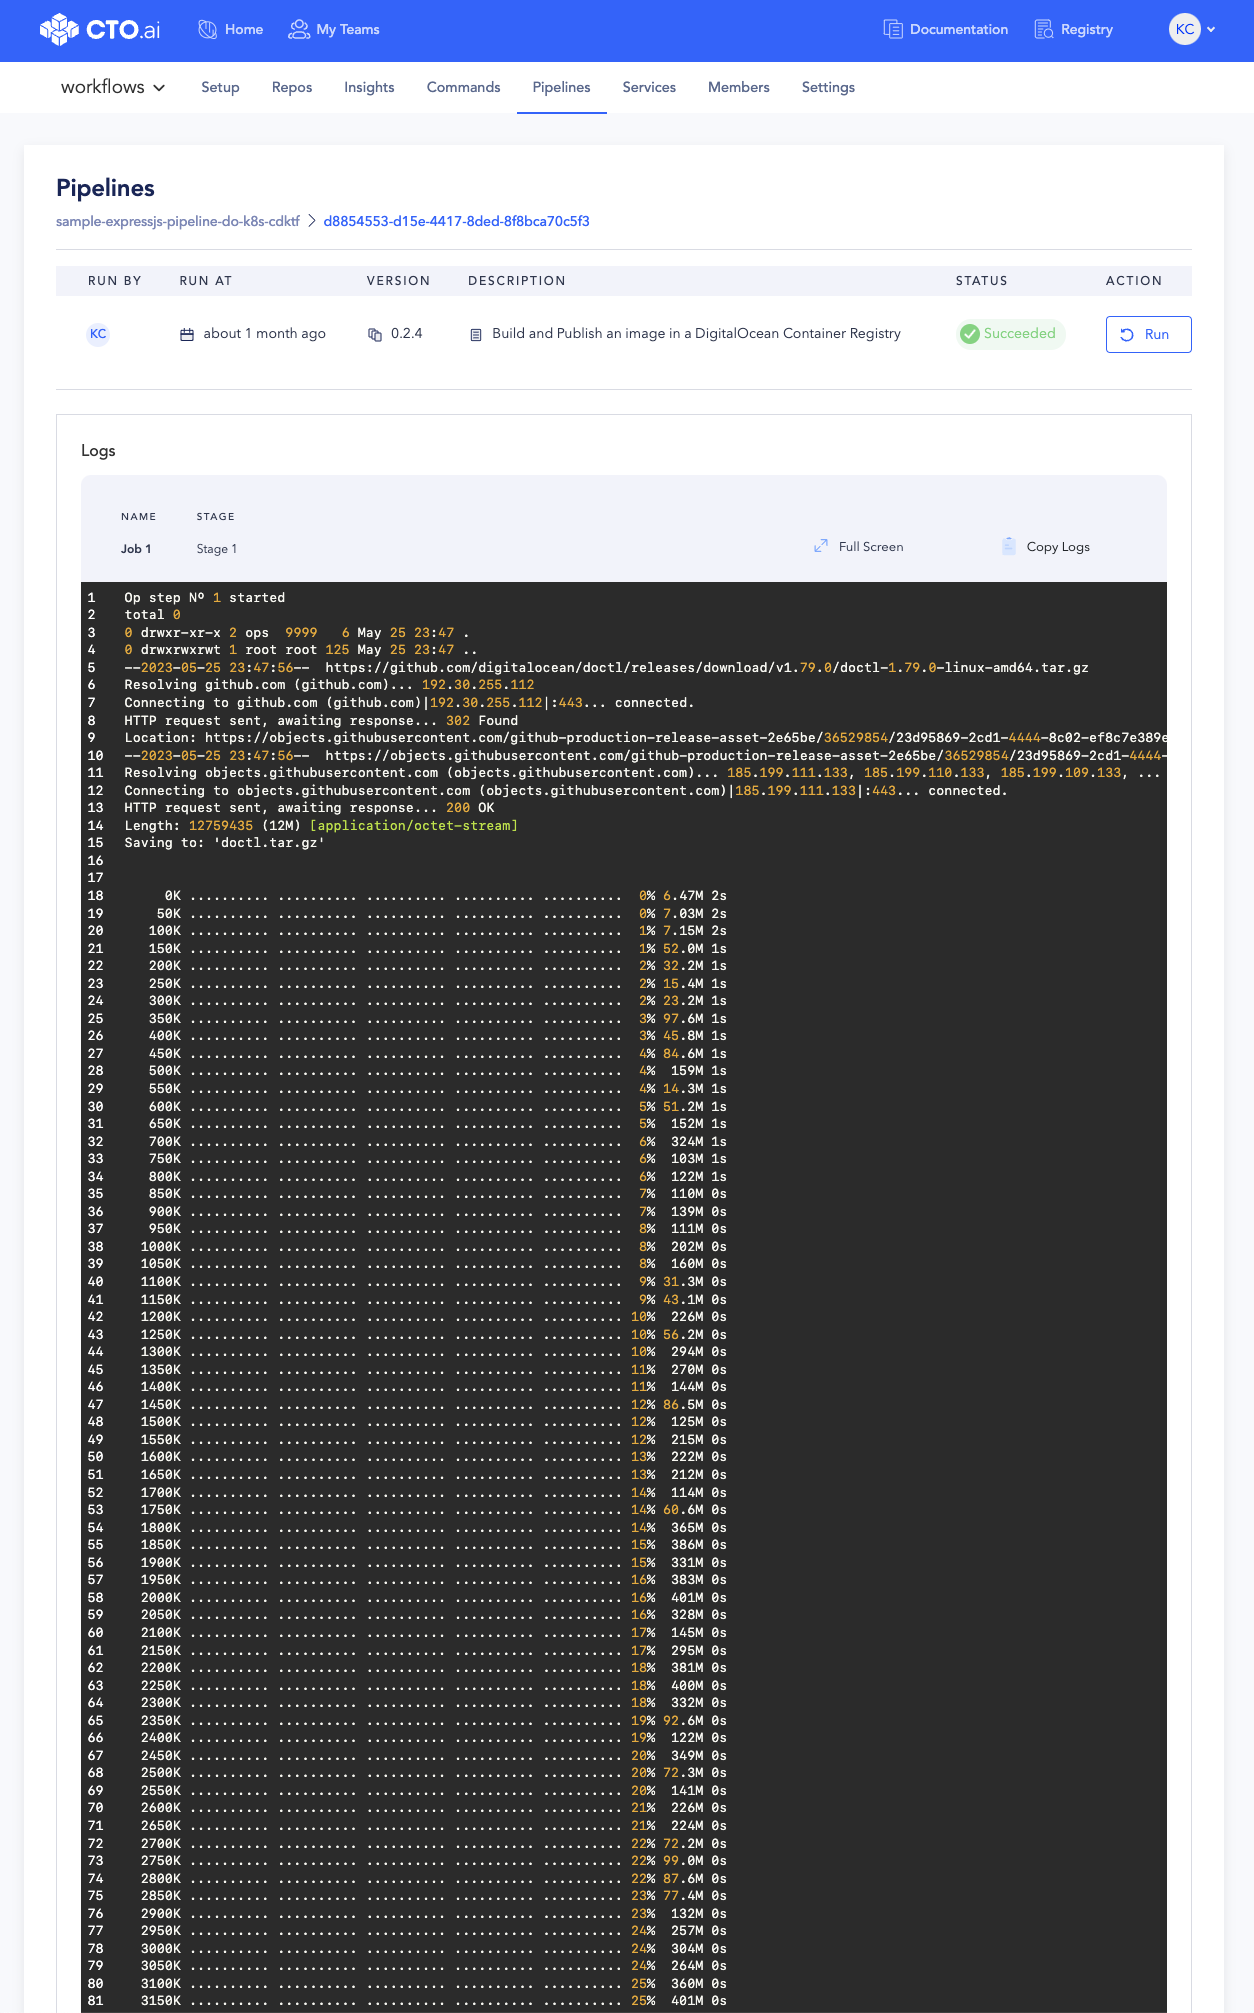Open My Teams link
The width and height of the screenshot is (1254, 2013).
tap(348, 30)
